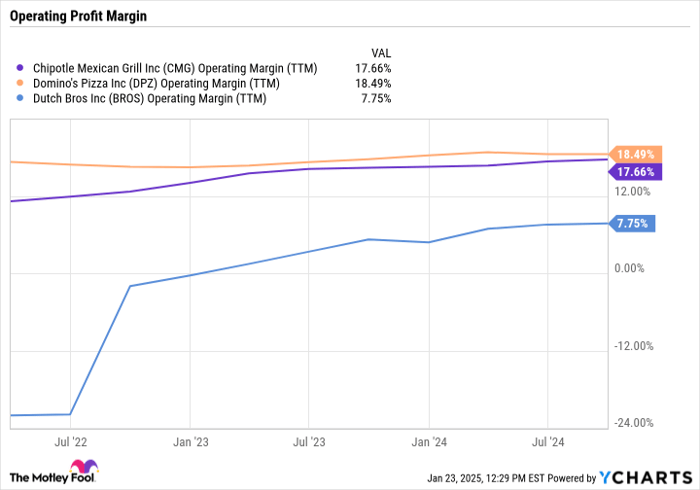Screen dimensions: 700x490
Task: Click the purple 17.66% end-of-line tag
Action: (x=635, y=172)
